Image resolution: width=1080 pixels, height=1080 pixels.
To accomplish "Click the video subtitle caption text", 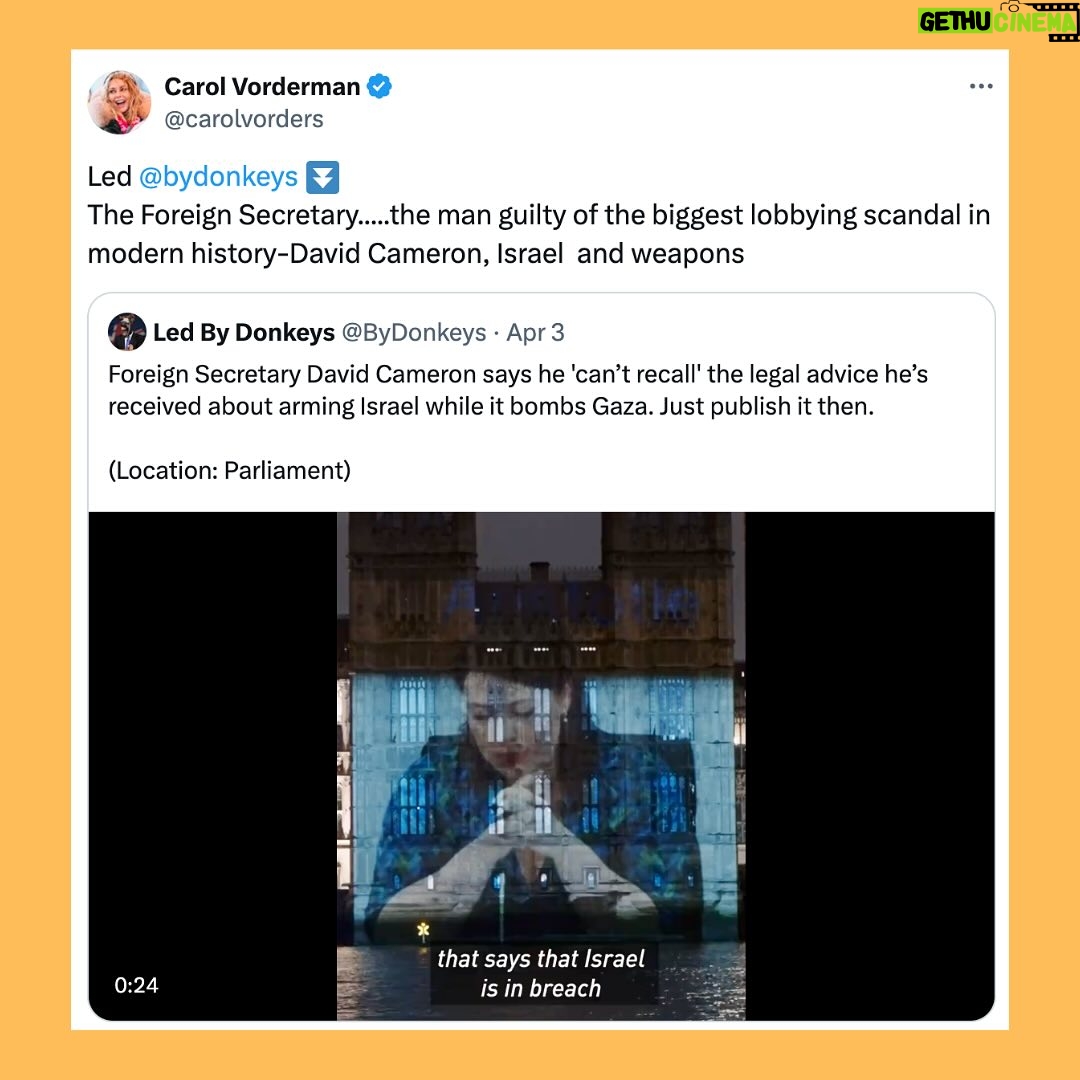I will (541, 973).
